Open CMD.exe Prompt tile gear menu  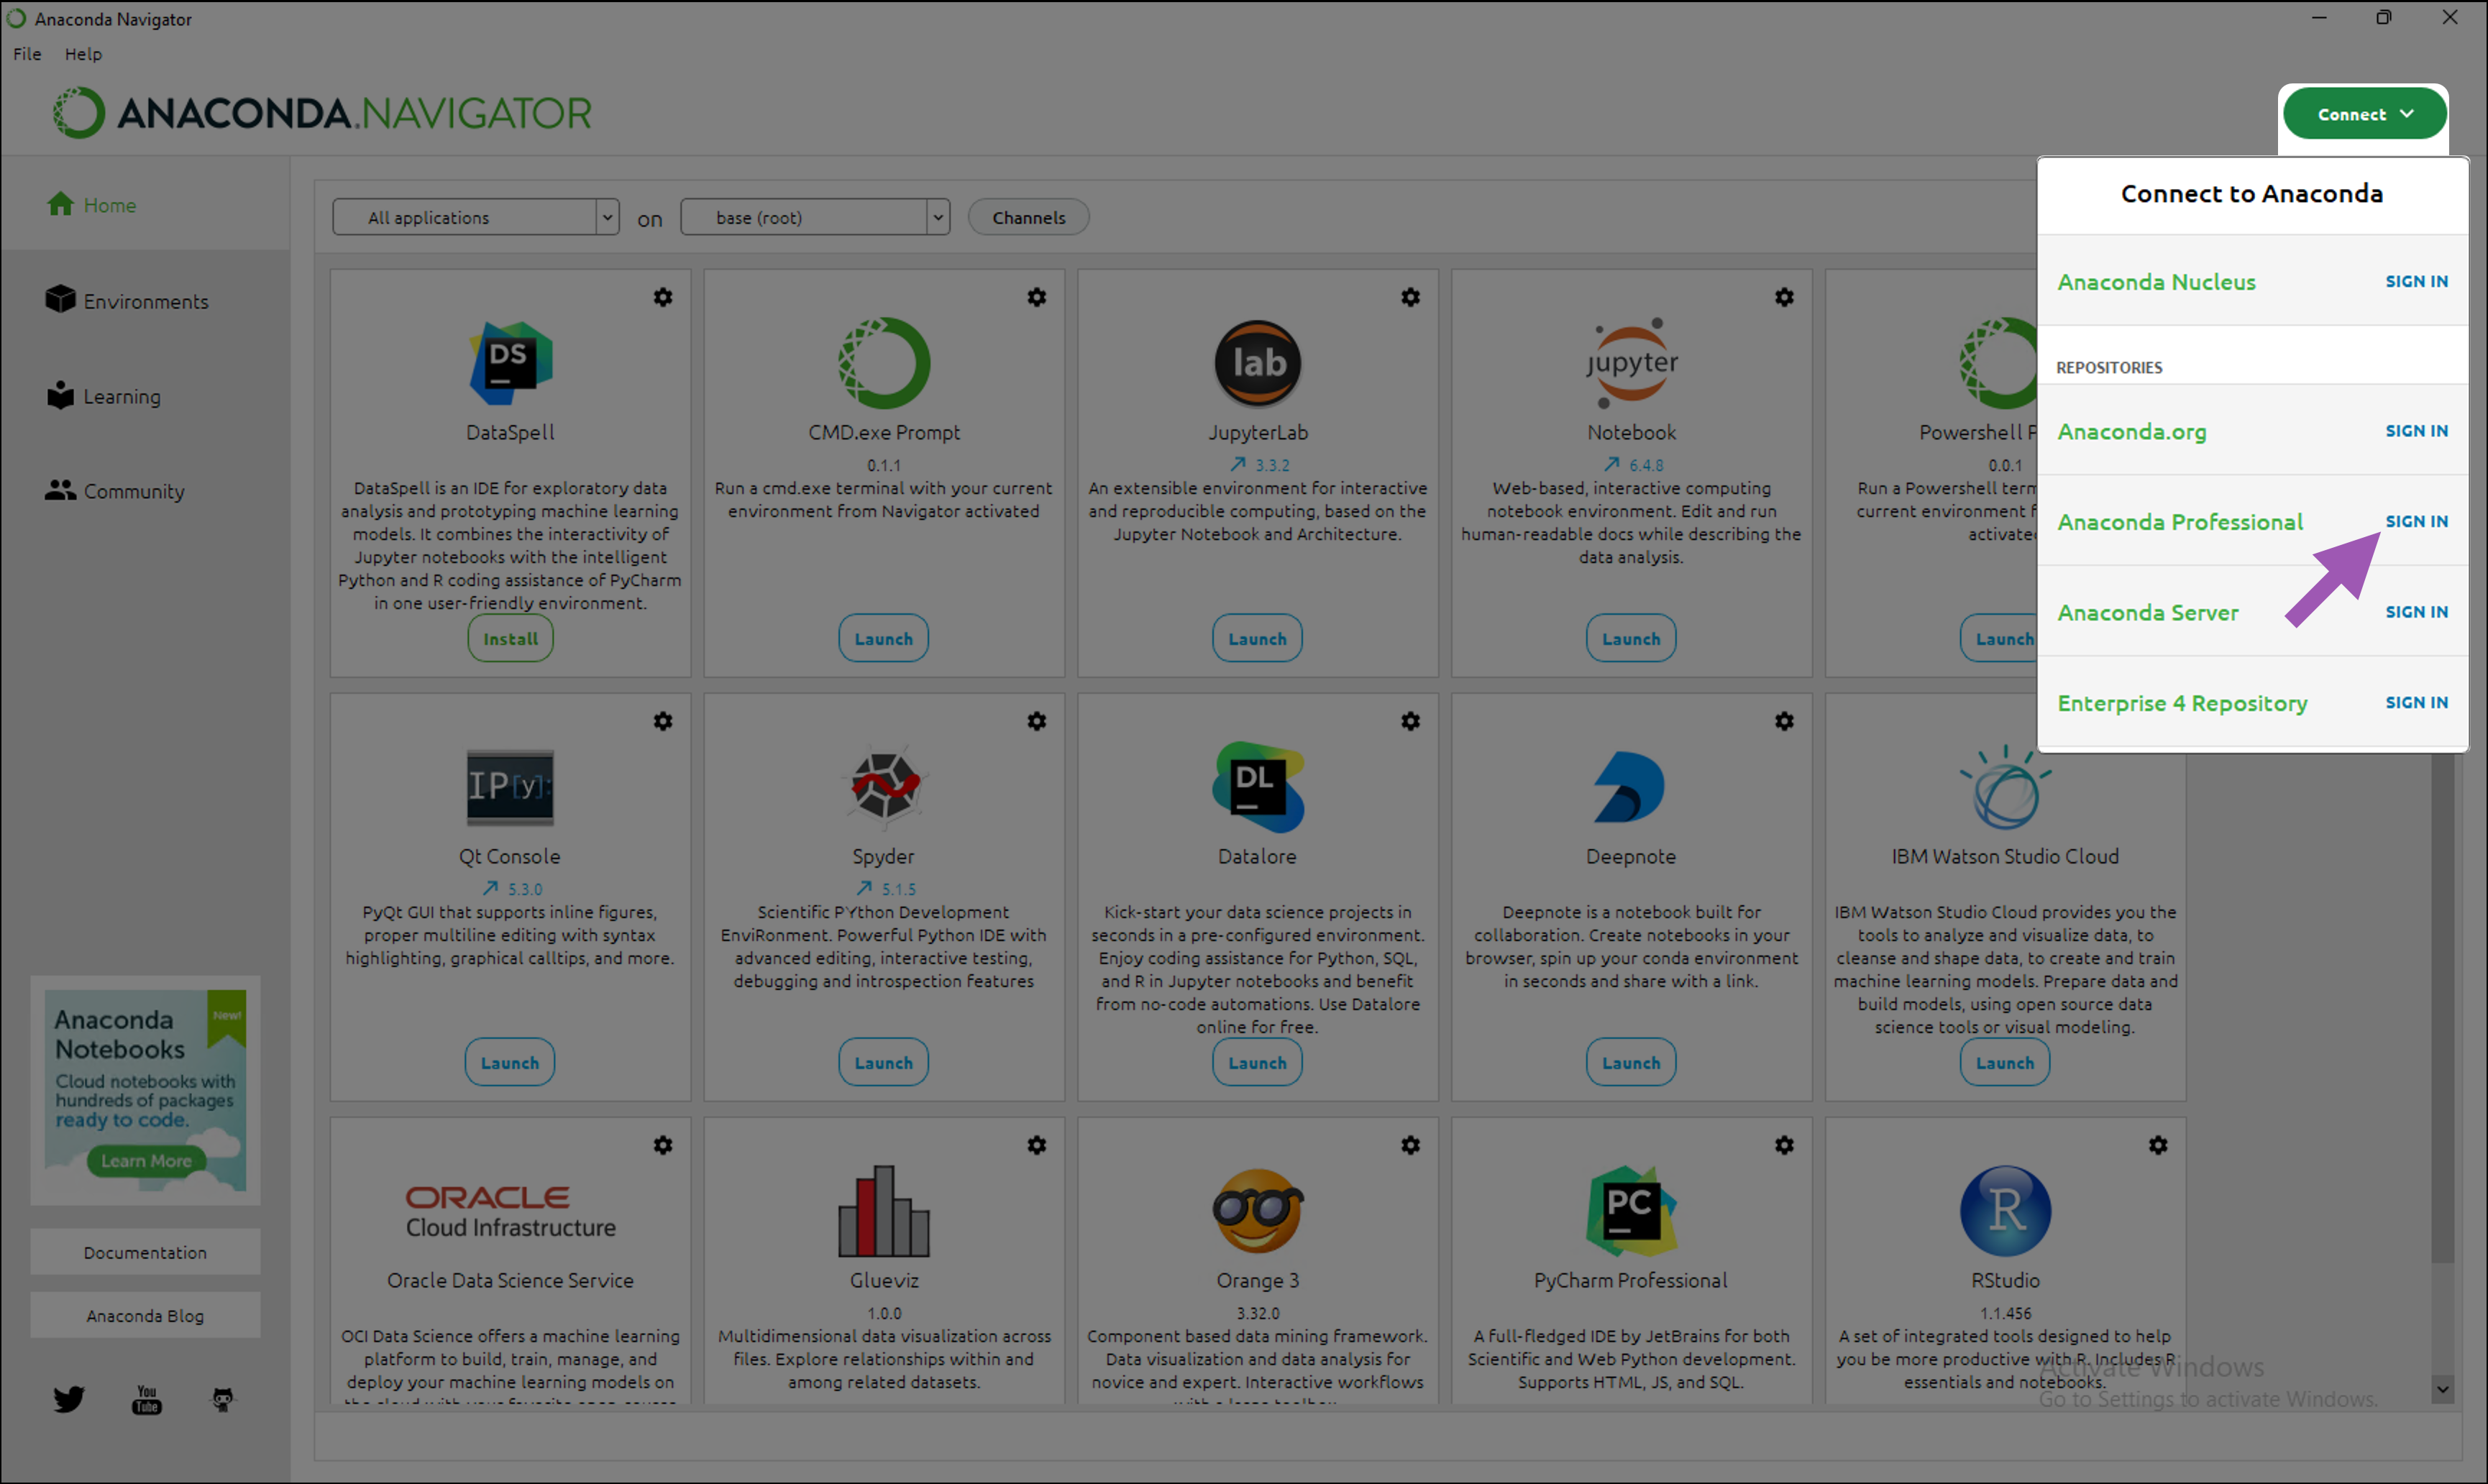pyautogui.click(x=1037, y=297)
